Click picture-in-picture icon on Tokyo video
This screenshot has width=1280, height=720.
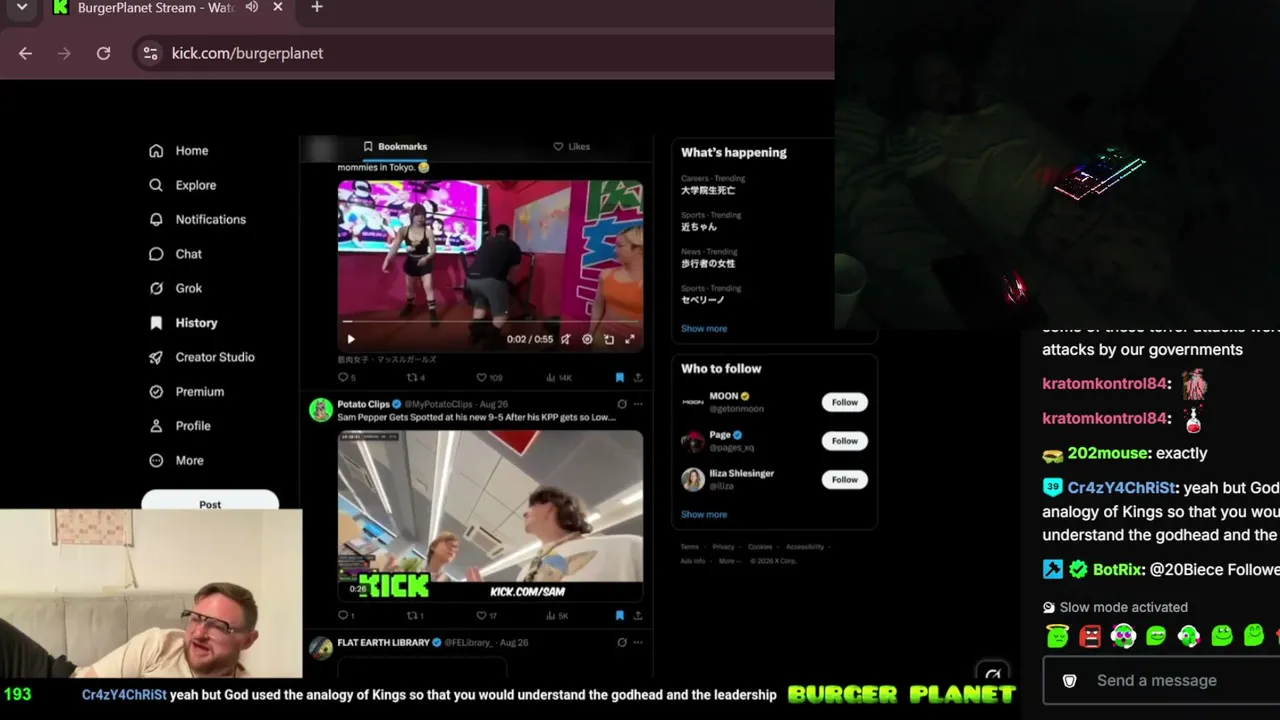[x=609, y=339]
